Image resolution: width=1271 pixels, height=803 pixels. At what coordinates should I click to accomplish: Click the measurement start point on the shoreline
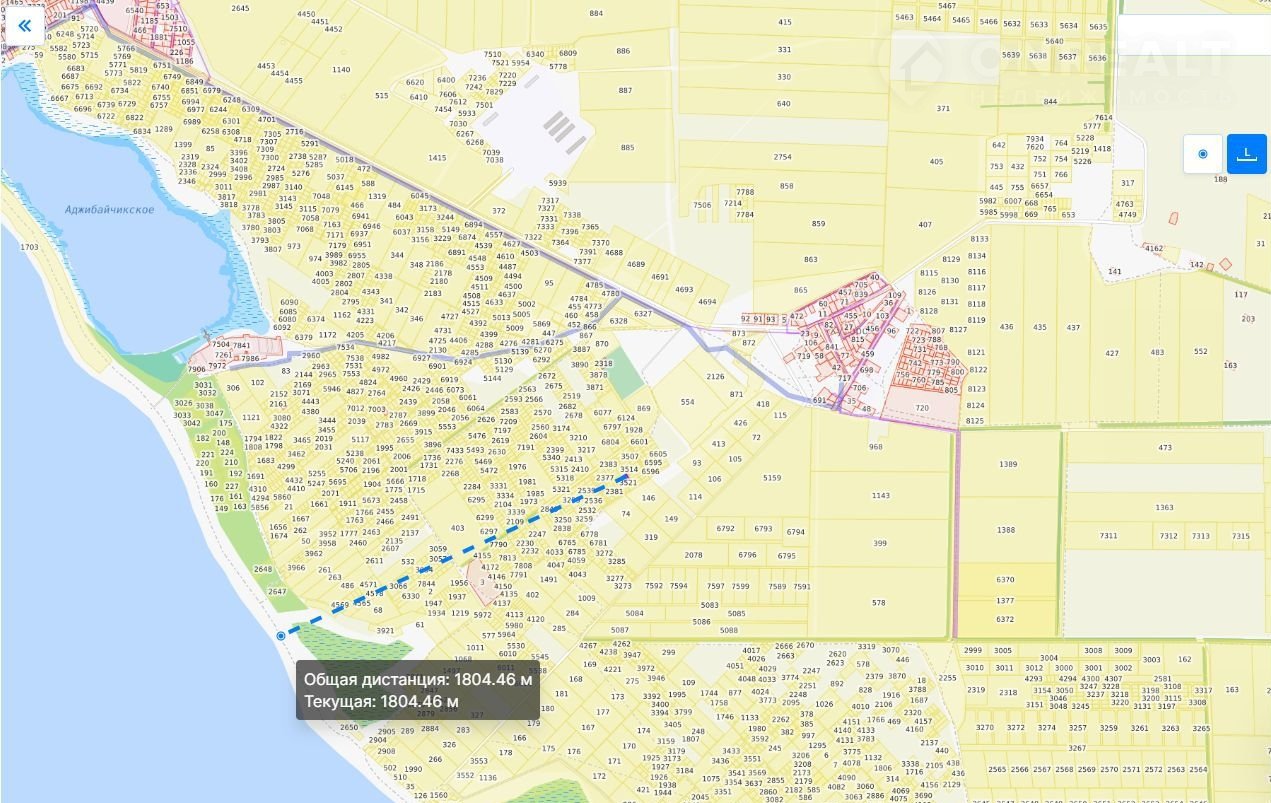[281, 635]
